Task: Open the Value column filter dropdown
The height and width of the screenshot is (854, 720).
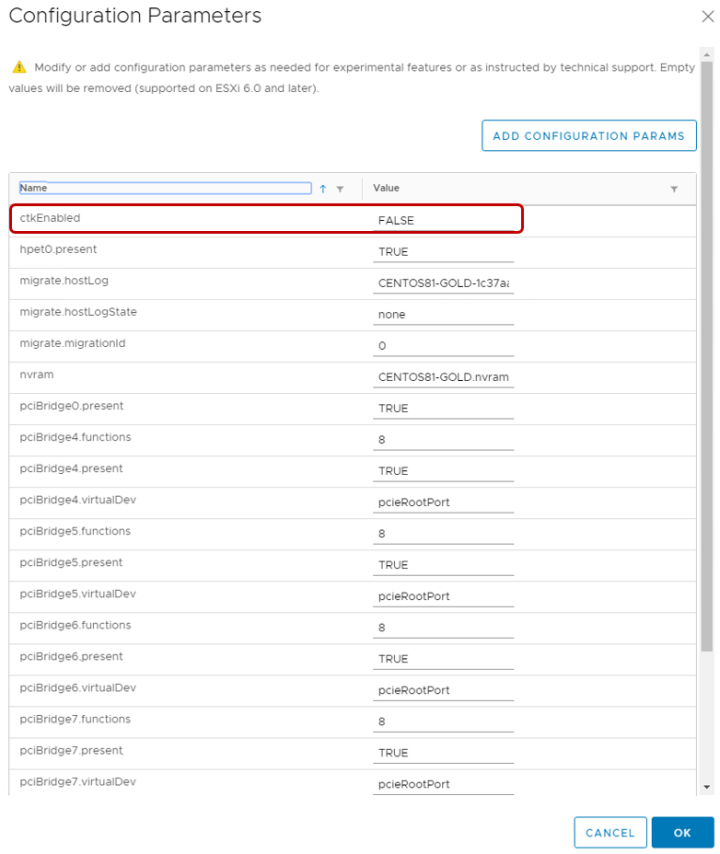Action: [x=673, y=189]
